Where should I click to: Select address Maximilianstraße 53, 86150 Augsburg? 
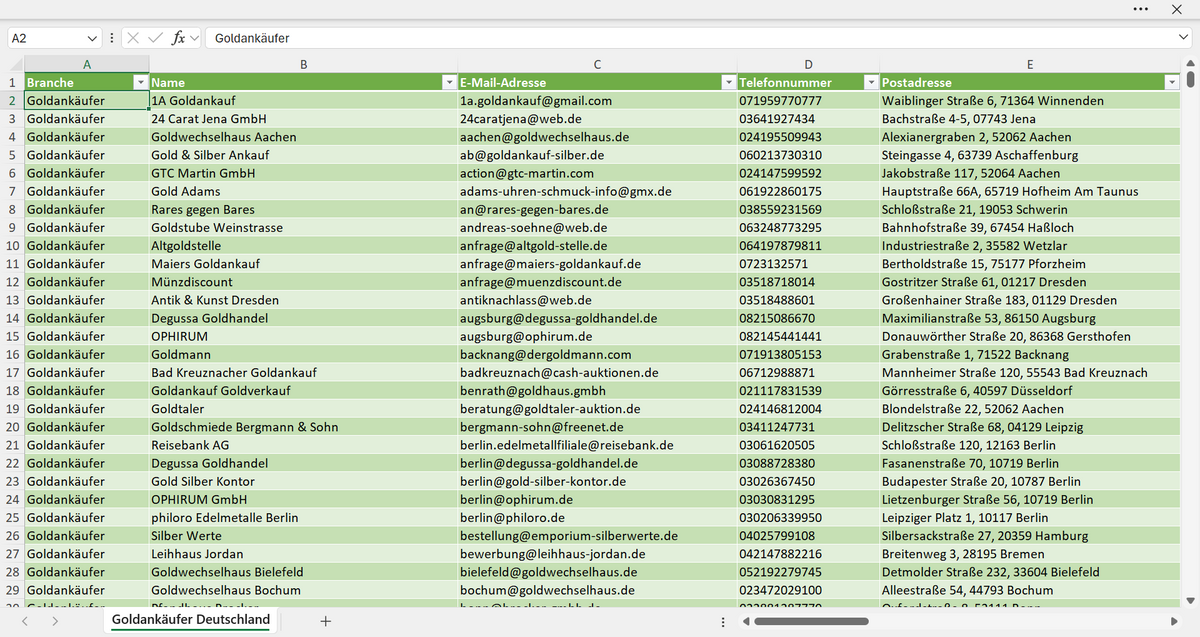[1030, 318]
